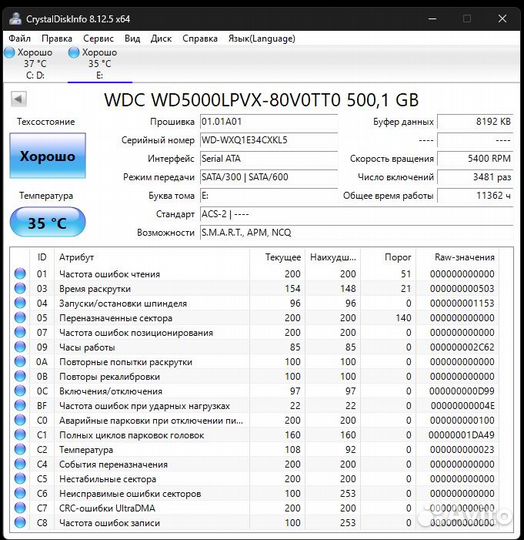Click status orb for attribute C5

click(20, 479)
